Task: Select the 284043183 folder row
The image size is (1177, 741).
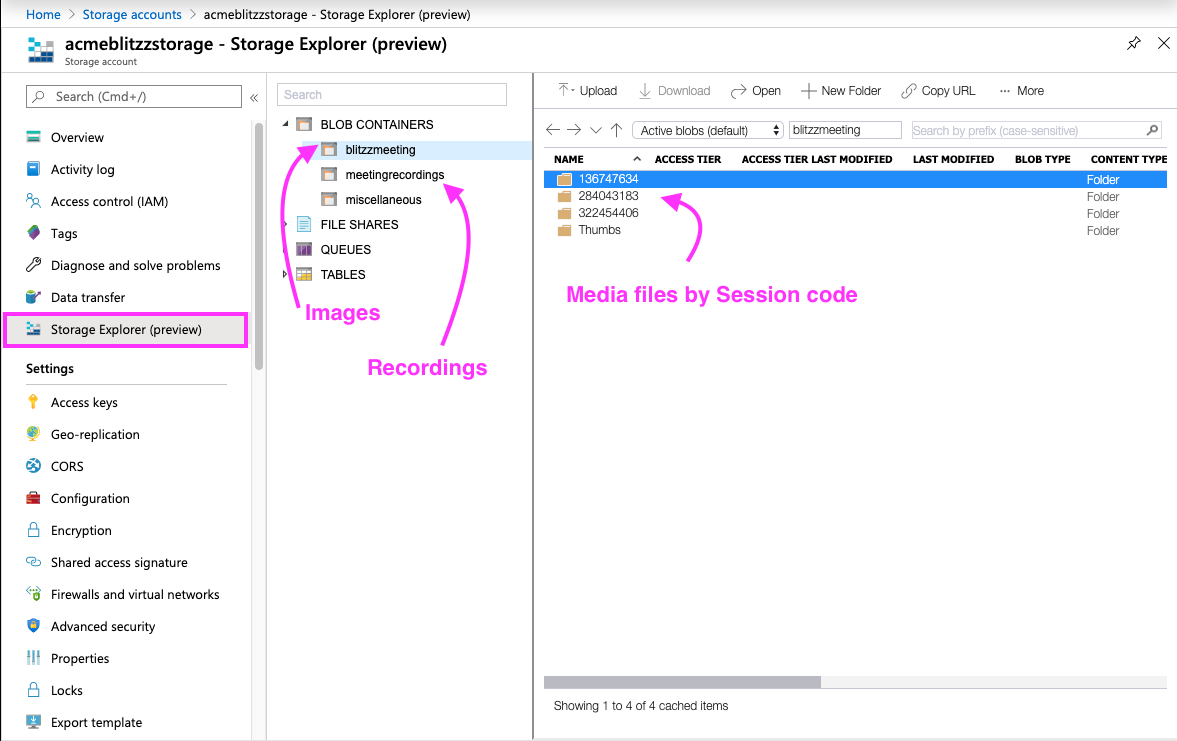Action: tap(855, 196)
